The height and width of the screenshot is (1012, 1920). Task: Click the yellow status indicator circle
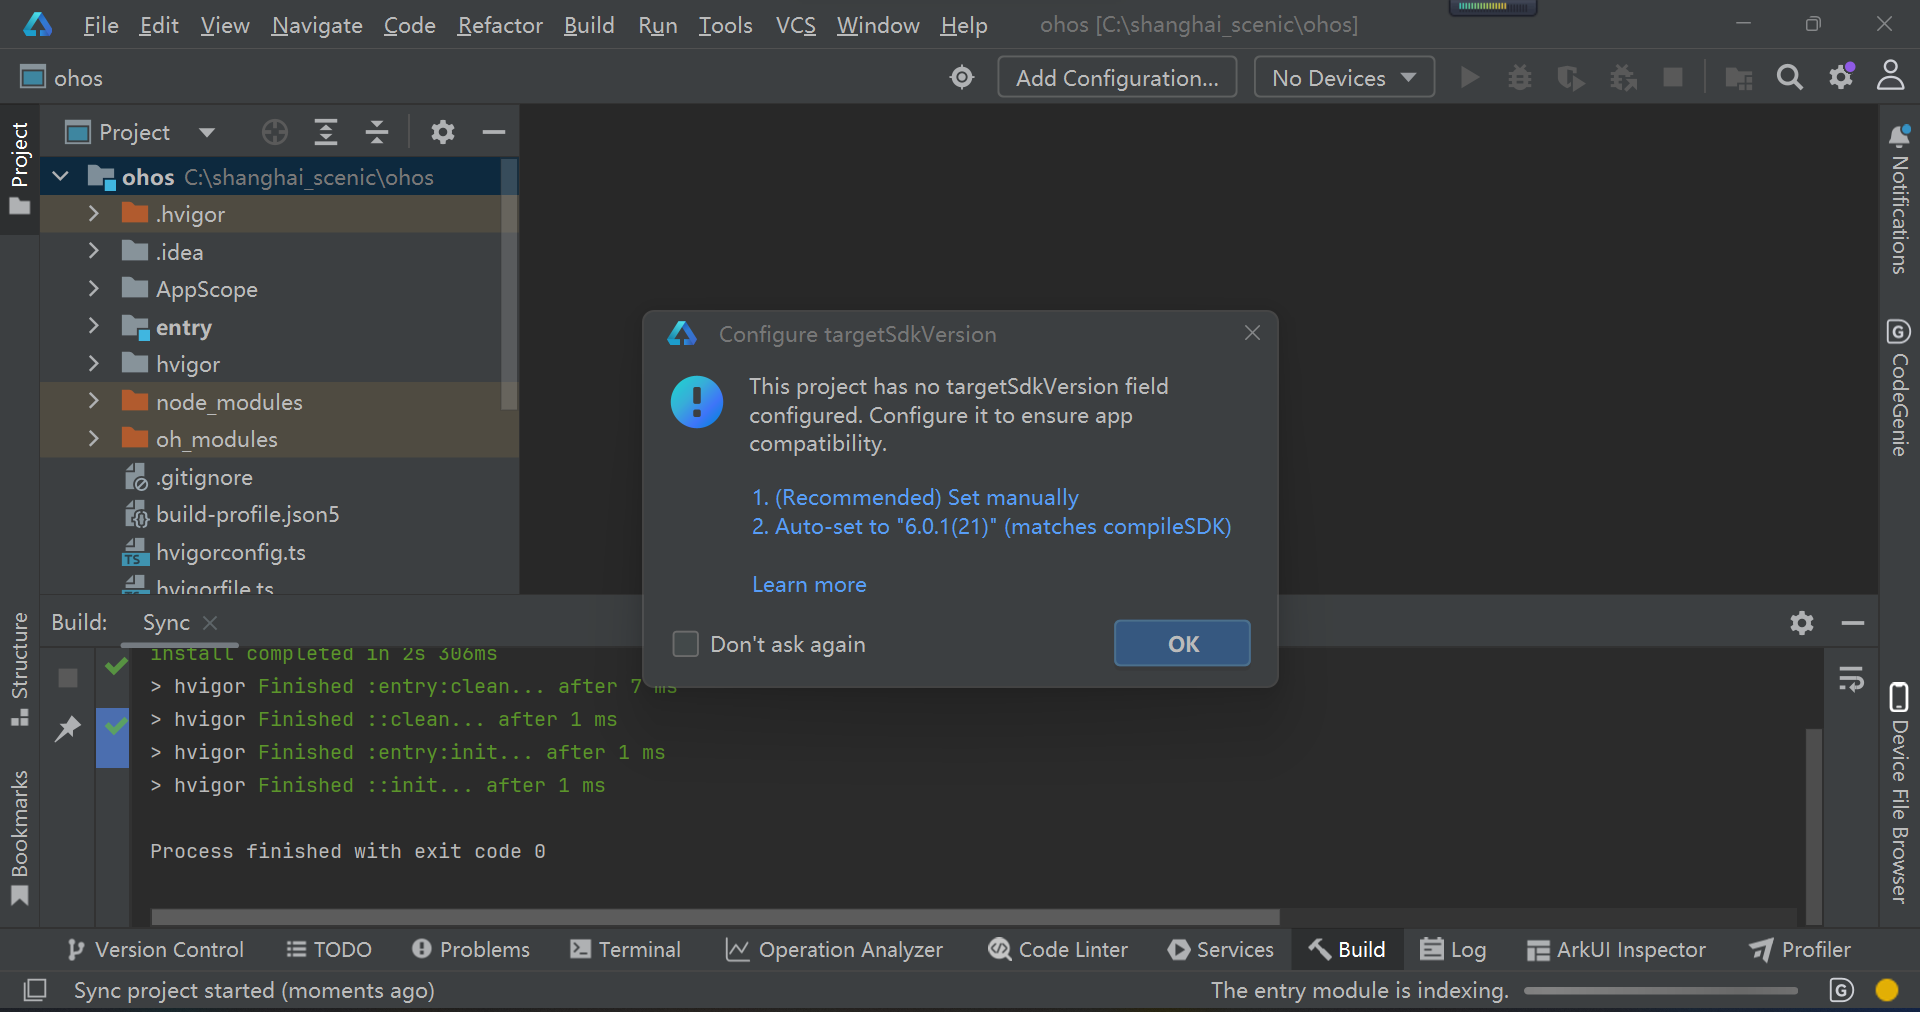click(1887, 990)
